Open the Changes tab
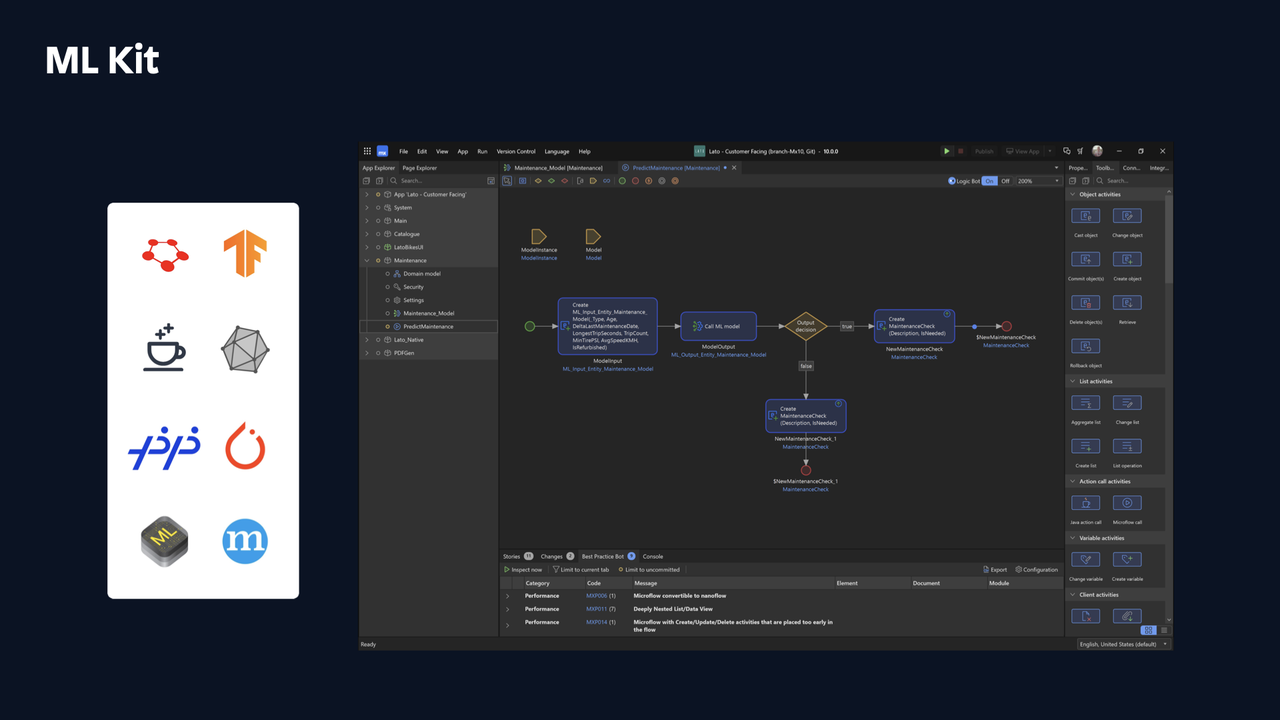Screen dimensions: 1280x720 pos(557,556)
